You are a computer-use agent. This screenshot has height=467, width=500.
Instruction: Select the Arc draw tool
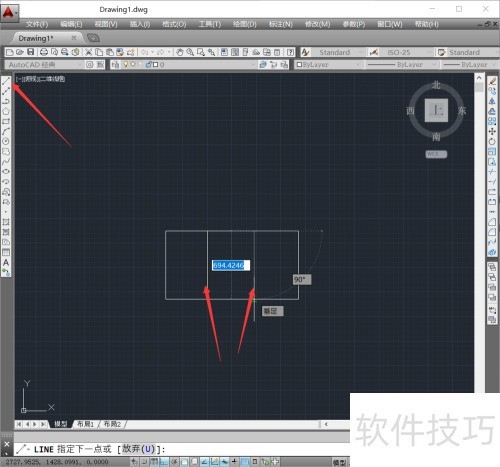[x=6, y=131]
